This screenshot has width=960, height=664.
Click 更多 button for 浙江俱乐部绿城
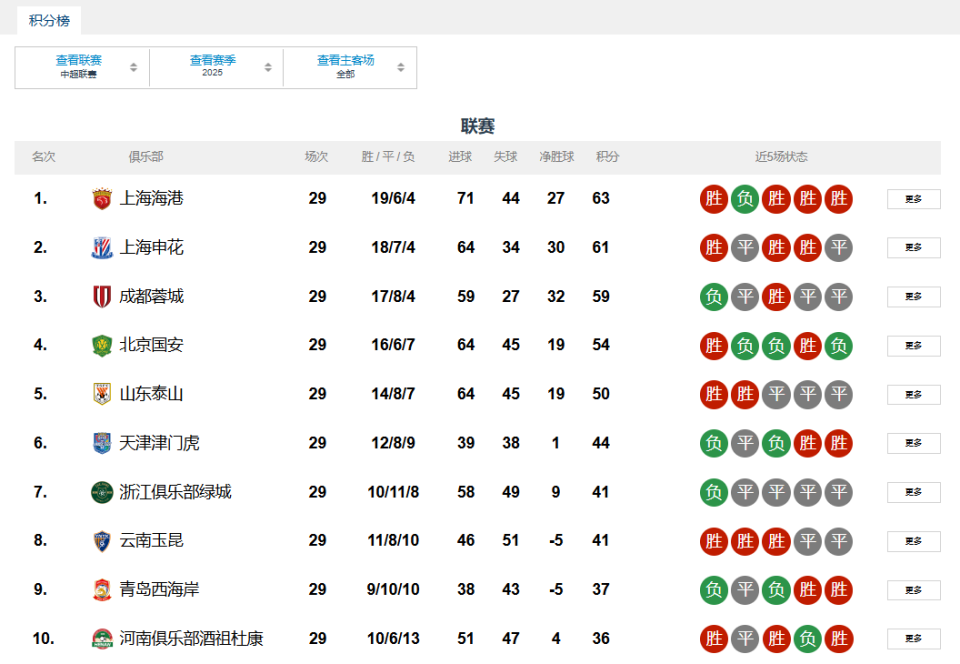(x=913, y=492)
